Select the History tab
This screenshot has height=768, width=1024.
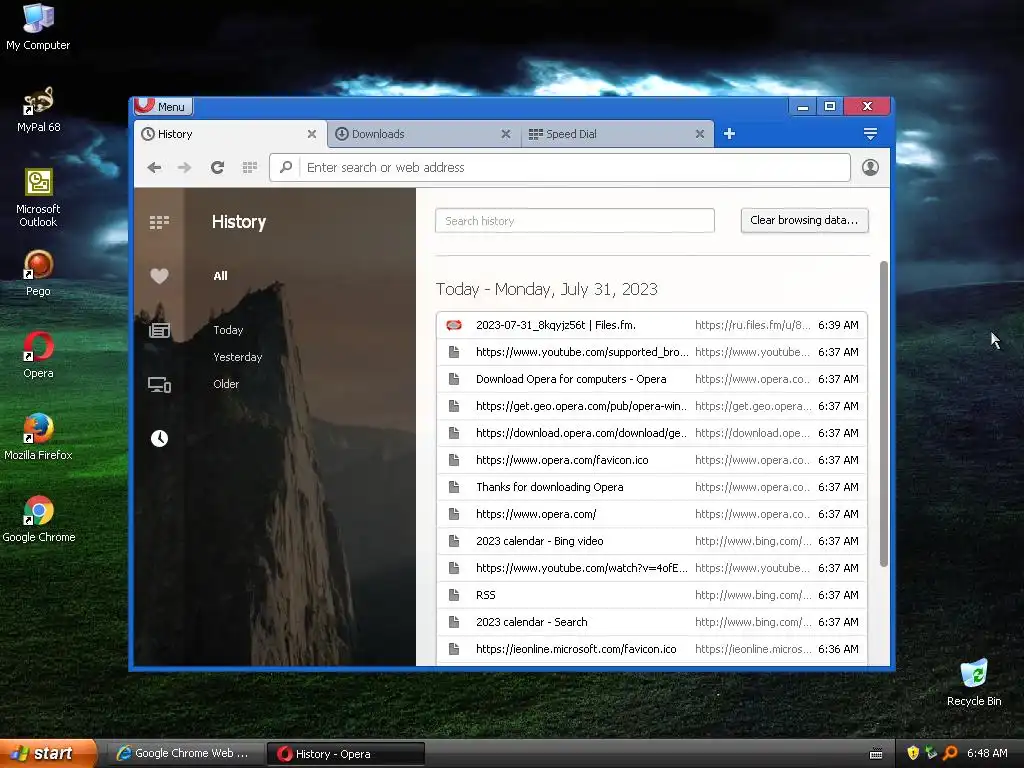(x=229, y=134)
